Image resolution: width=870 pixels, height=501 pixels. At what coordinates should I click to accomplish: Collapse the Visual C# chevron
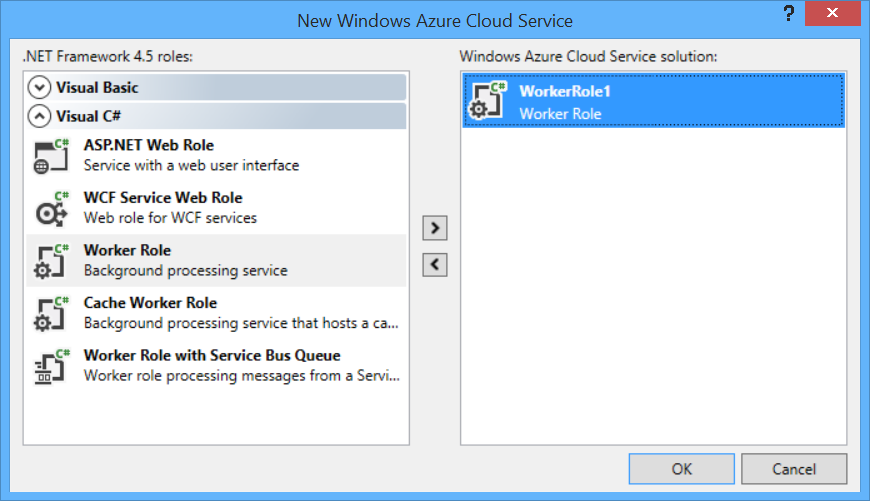point(40,116)
